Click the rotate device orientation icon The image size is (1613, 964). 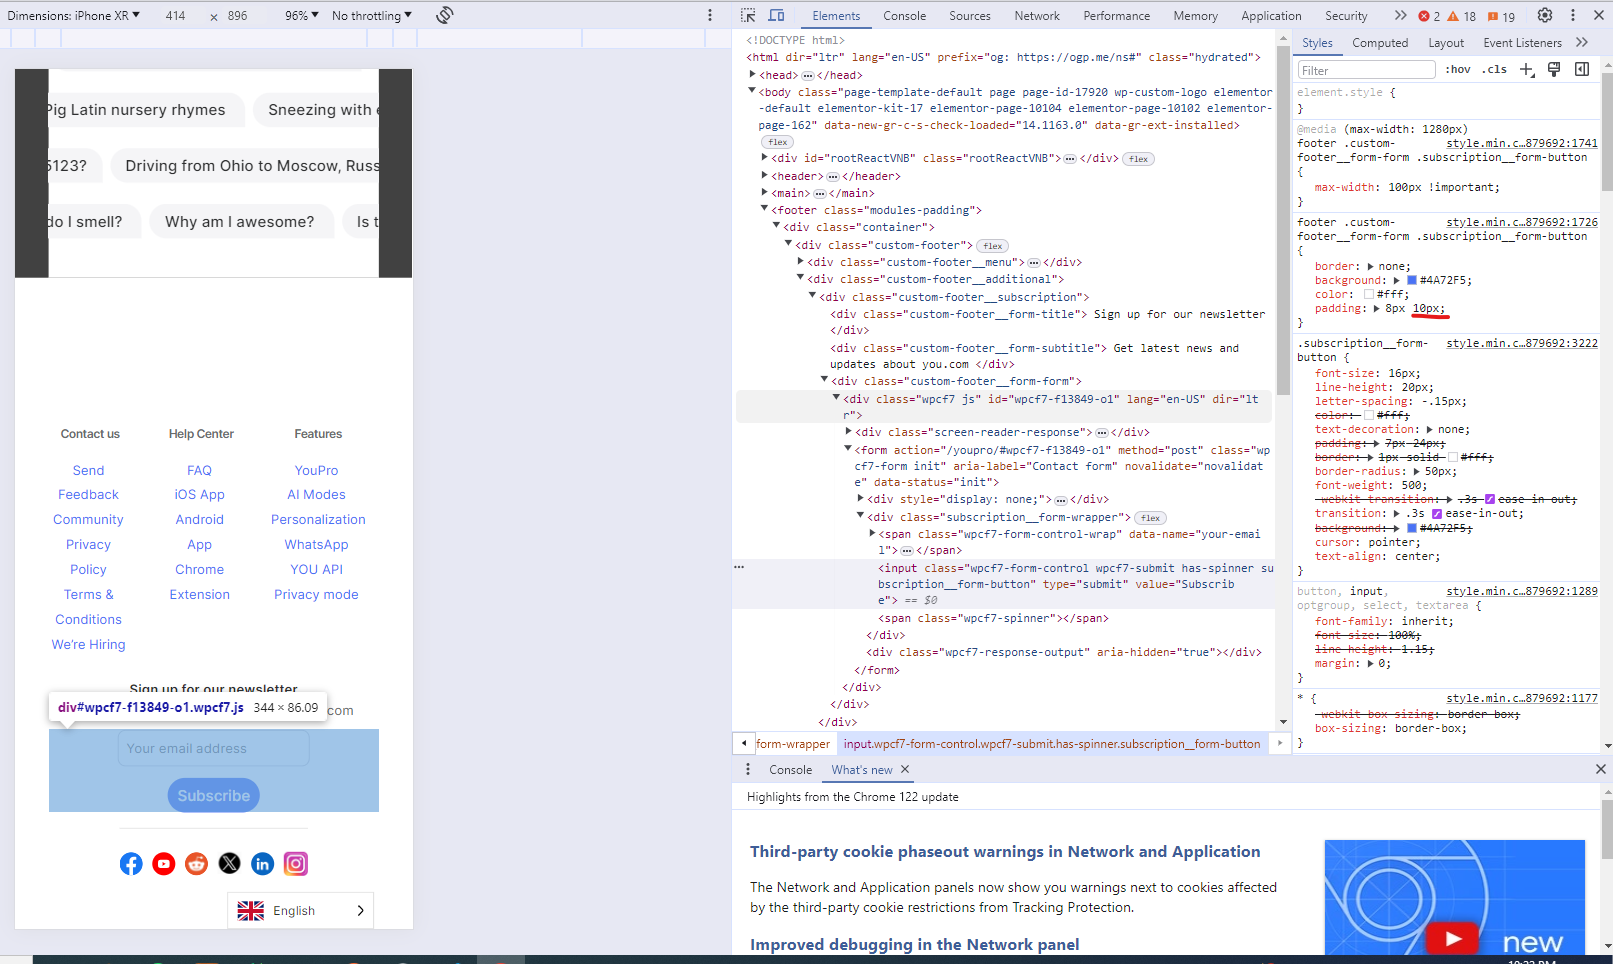445,15
